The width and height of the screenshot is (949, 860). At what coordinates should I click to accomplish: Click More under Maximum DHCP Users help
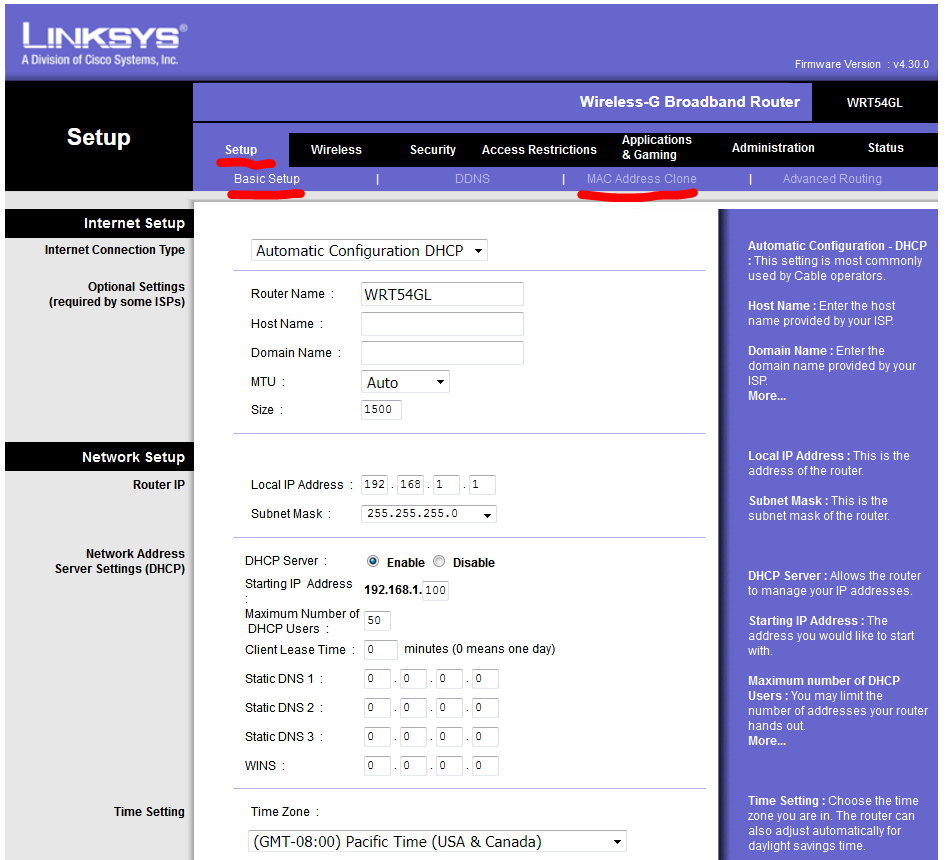point(767,741)
